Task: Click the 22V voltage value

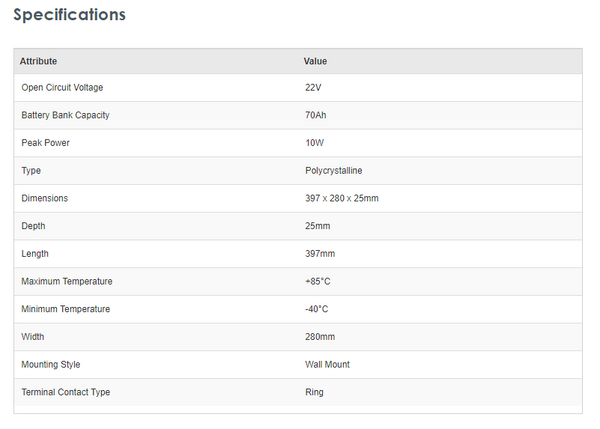Action: pos(314,88)
